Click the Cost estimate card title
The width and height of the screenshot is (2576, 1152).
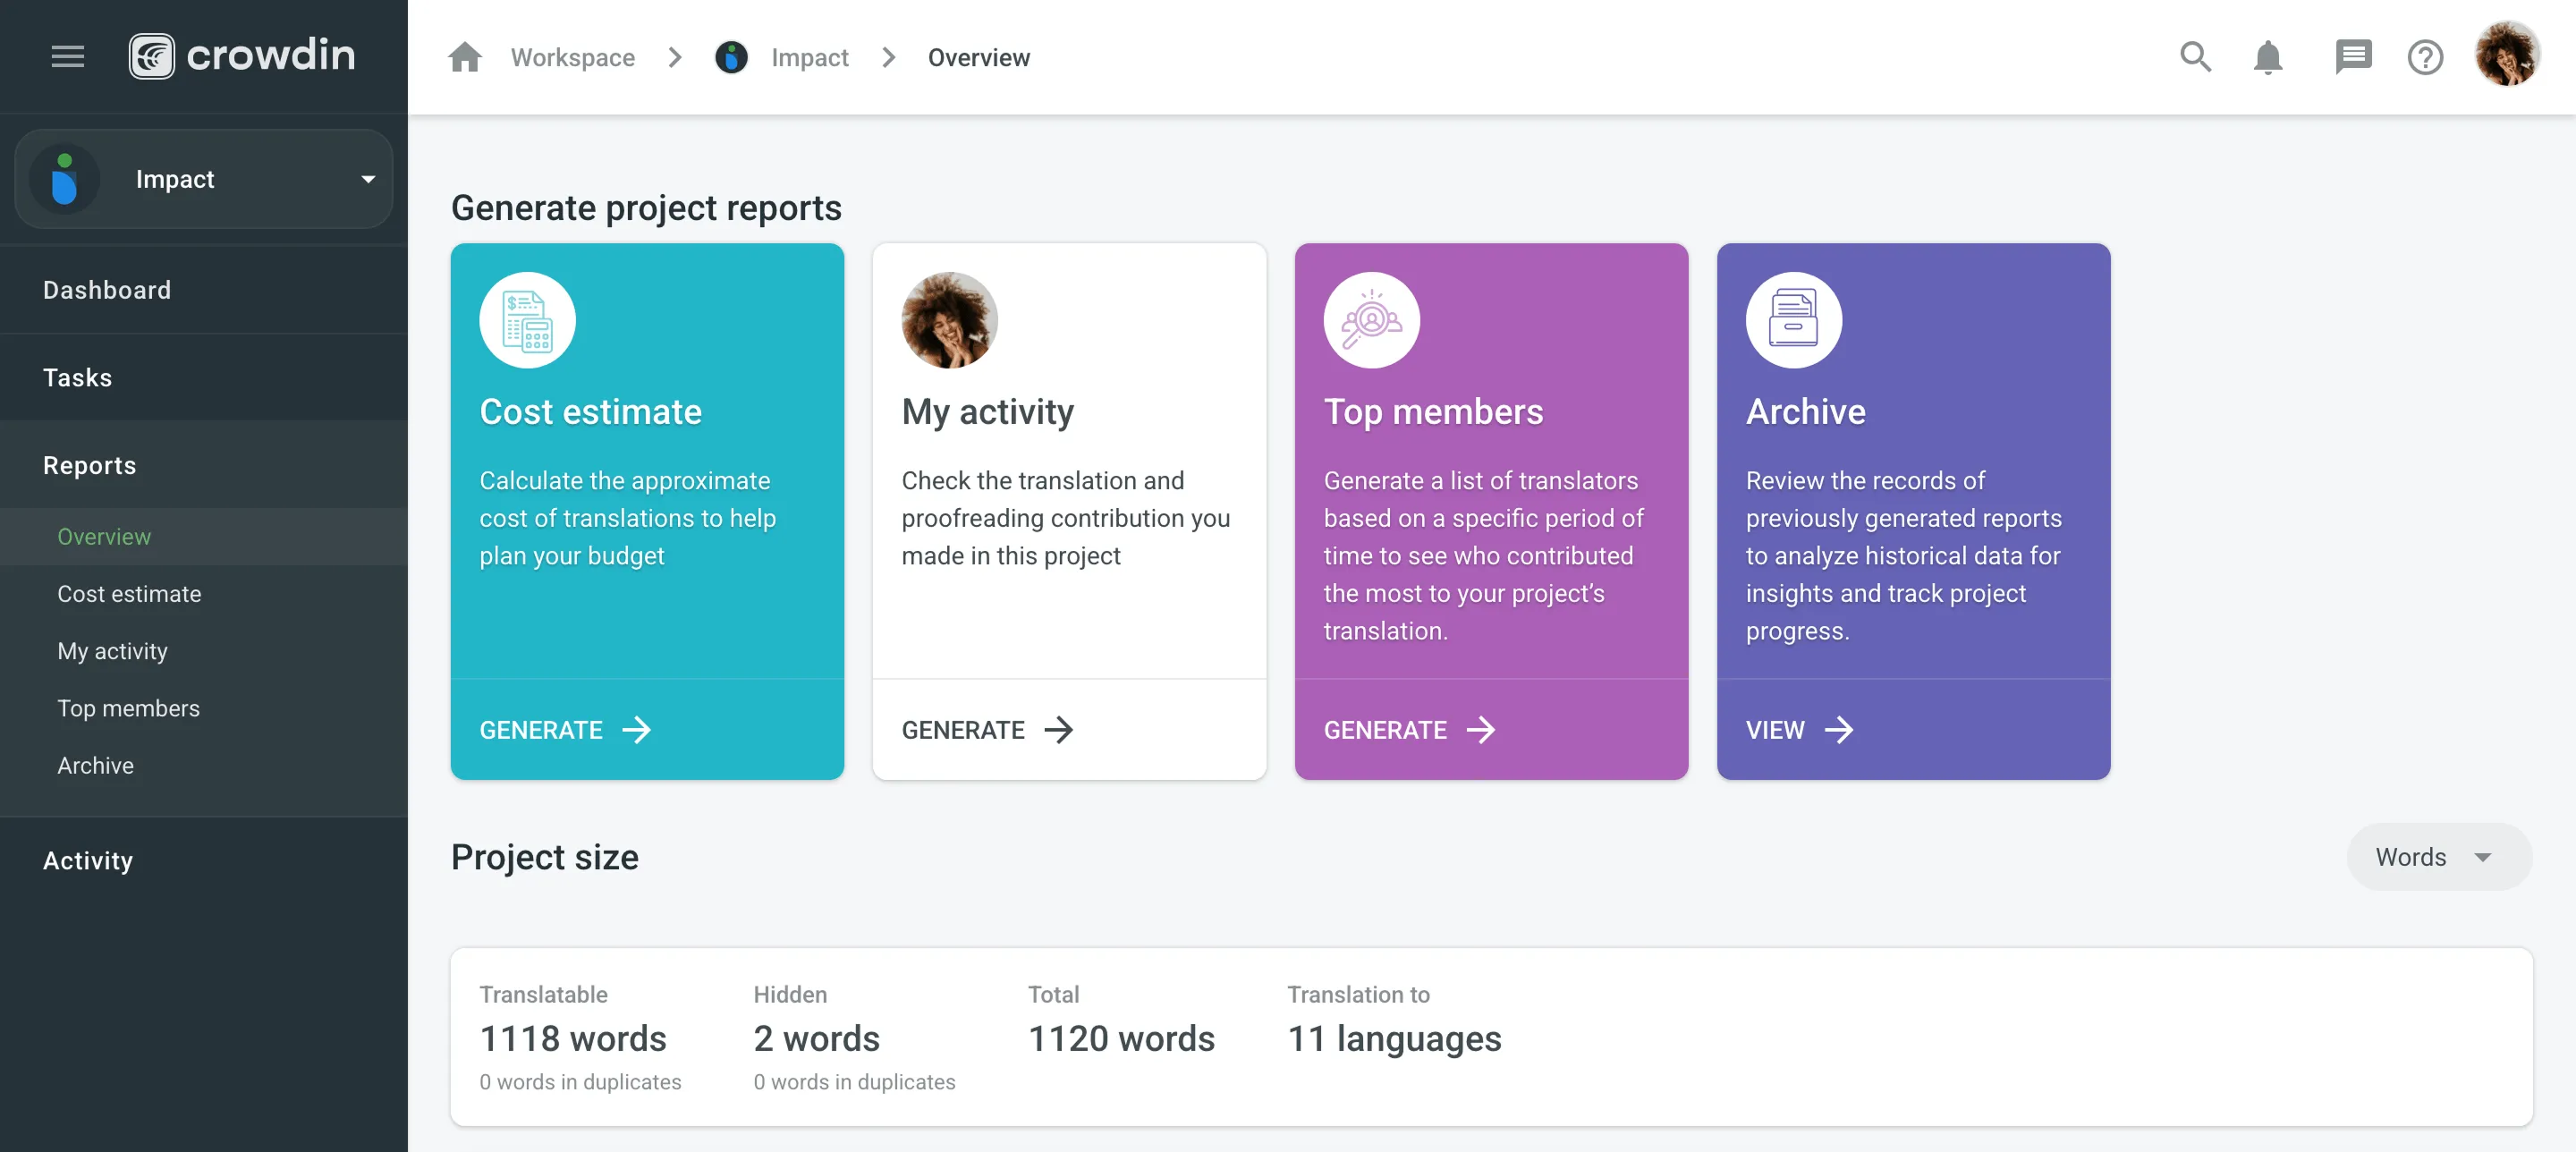tap(590, 411)
